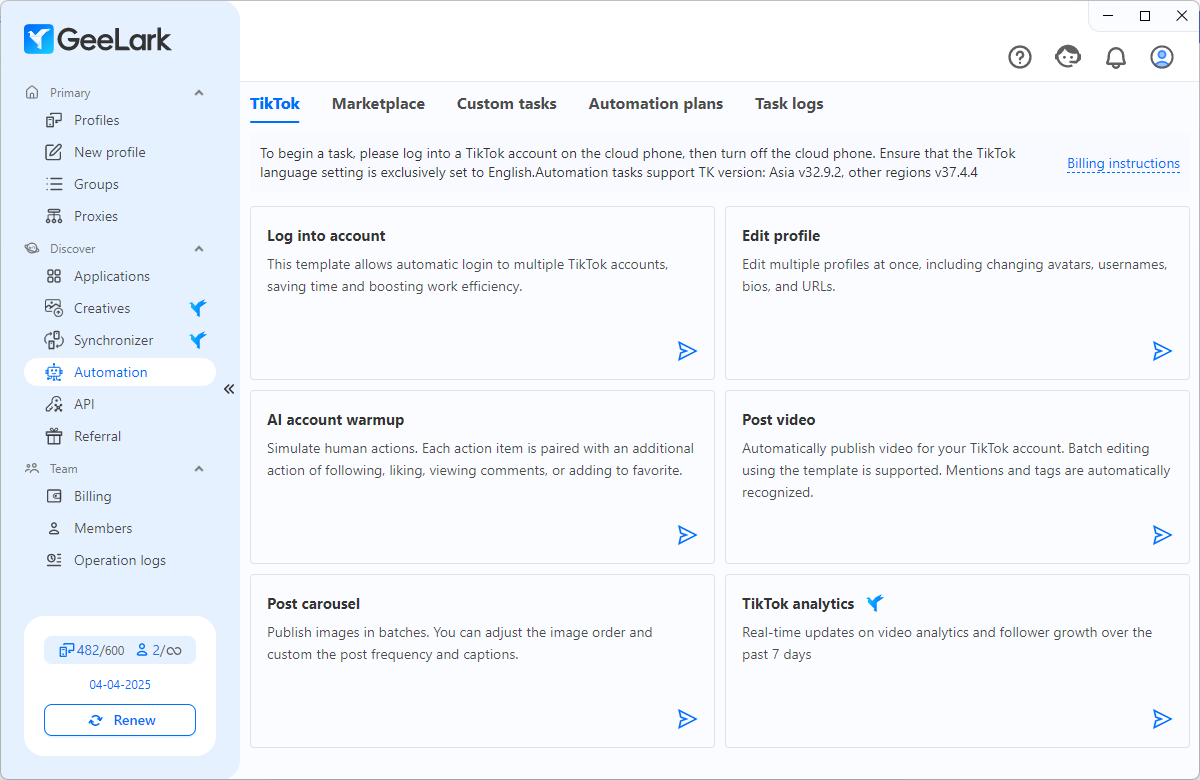Image resolution: width=1200 pixels, height=780 pixels.
Task: Click the Profiles sidebar icon
Action: click(x=54, y=120)
